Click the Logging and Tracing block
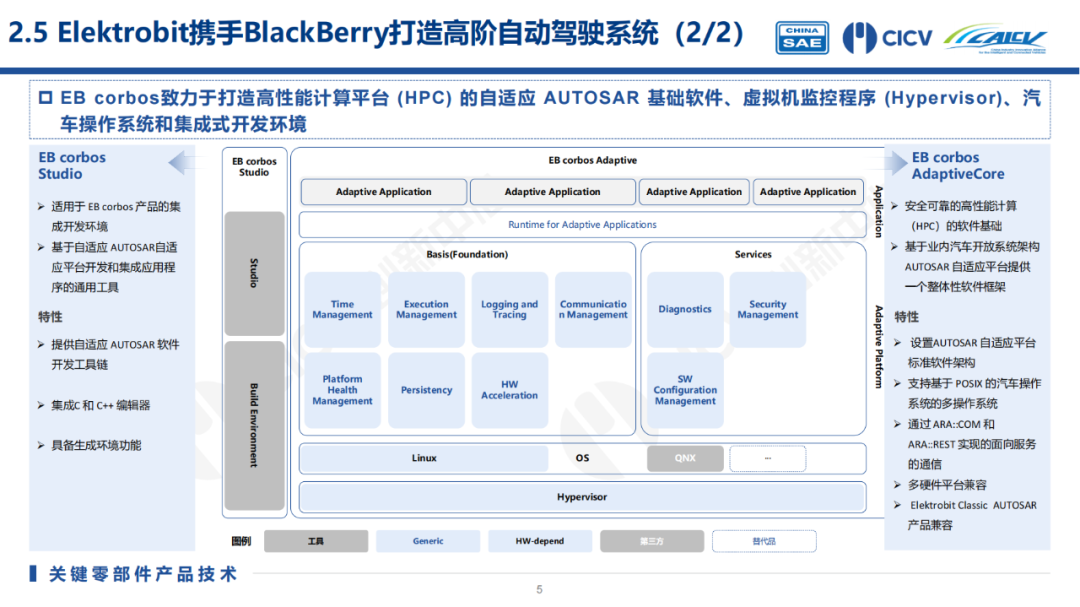The width and height of the screenshot is (1080, 607). click(x=509, y=310)
